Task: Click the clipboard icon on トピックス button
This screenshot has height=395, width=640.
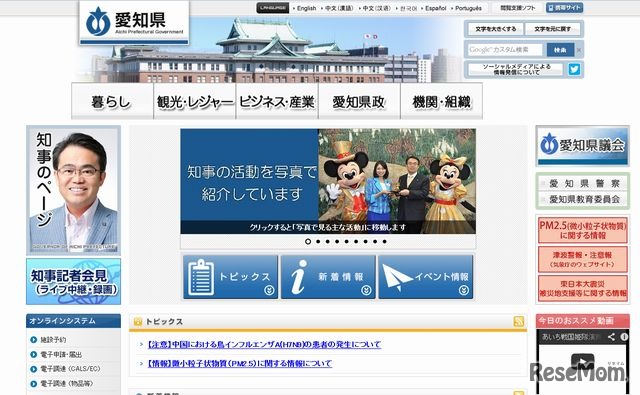Action: click(x=200, y=277)
